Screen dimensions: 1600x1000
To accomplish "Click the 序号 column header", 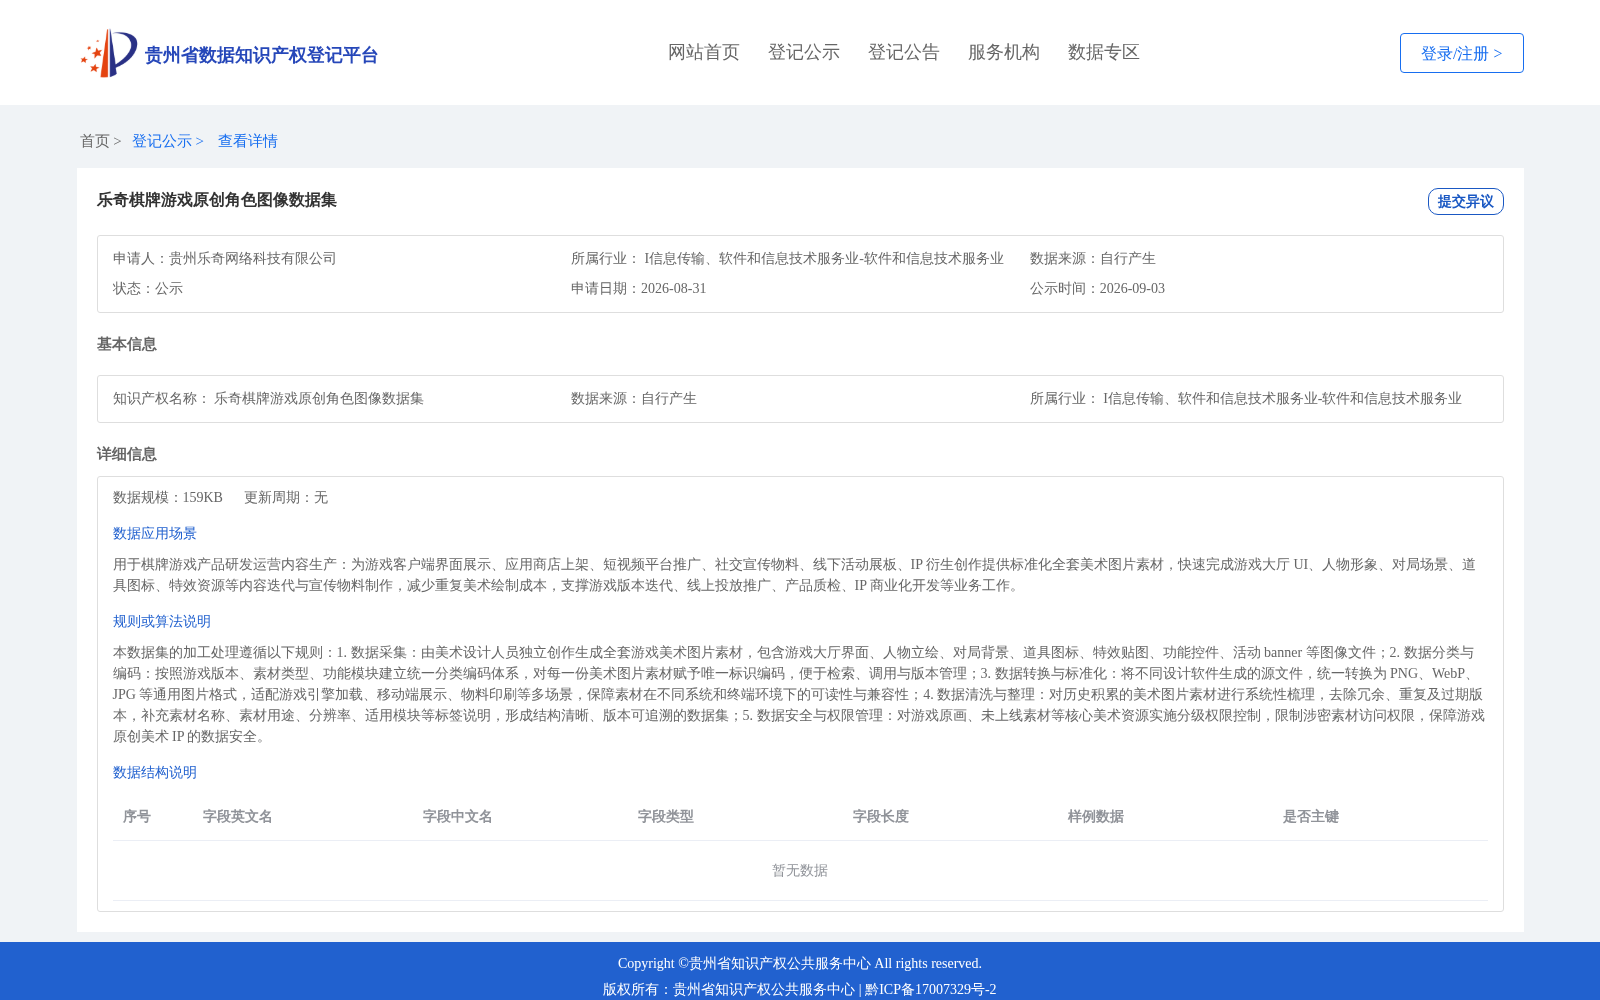I will point(137,816).
